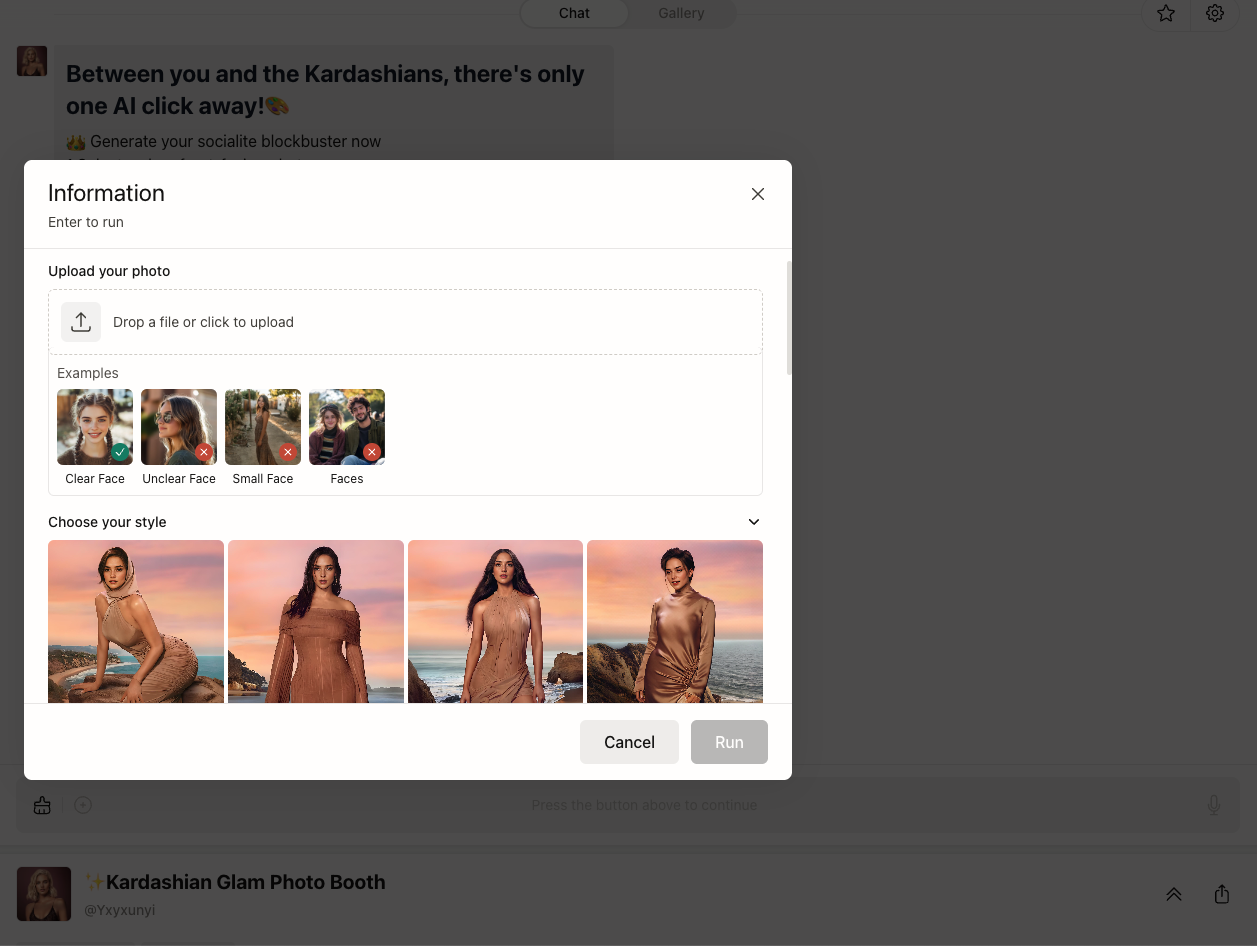
Task: Click the star favorite icon
Action: click(x=1166, y=13)
